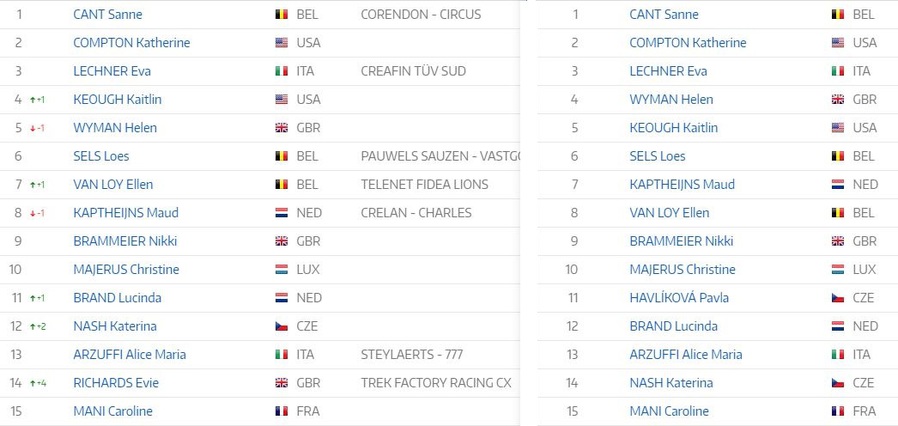Select BRAMMEIER Nikki in right table
The width and height of the screenshot is (898, 426).
pyautogui.click(x=682, y=241)
